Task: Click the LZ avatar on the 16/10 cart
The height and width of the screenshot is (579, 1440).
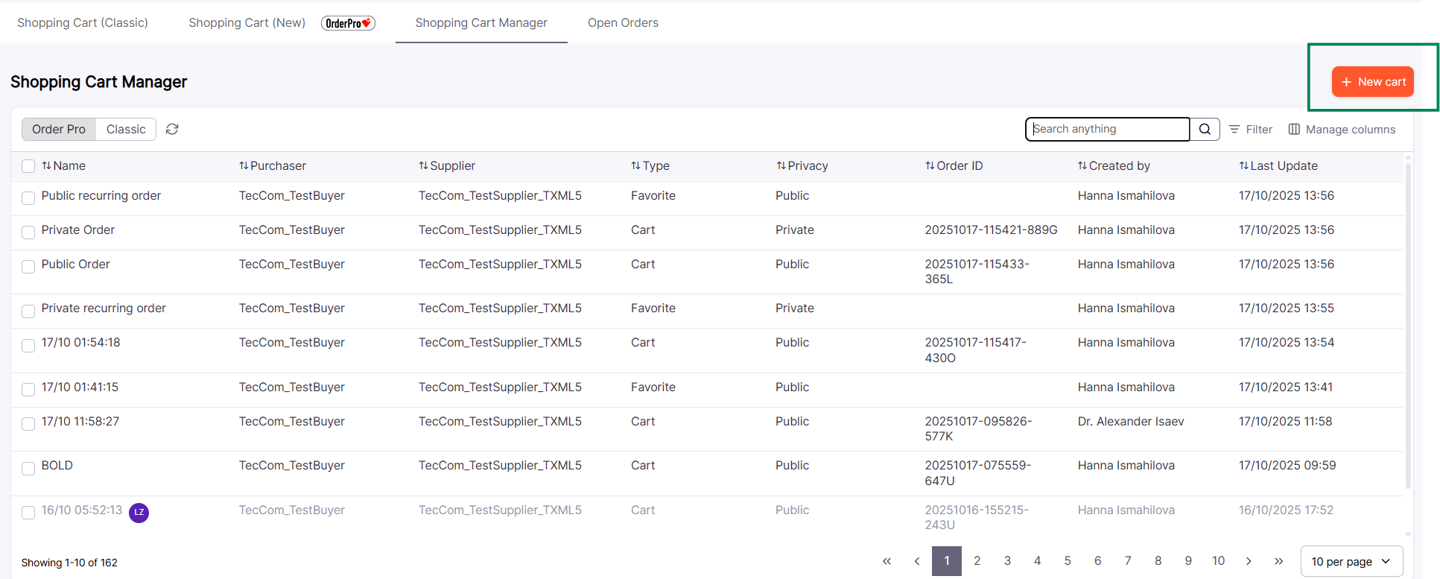Action: pos(139,512)
